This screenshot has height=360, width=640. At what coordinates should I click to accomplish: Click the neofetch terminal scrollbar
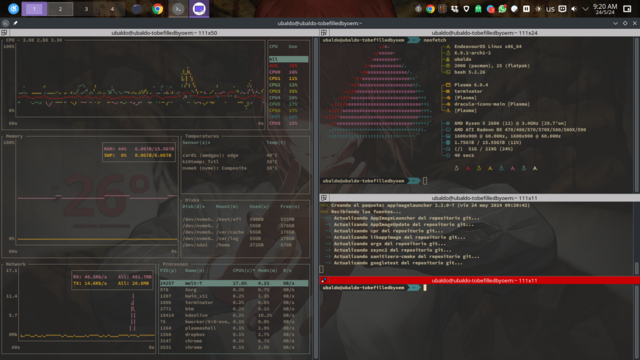click(x=637, y=115)
